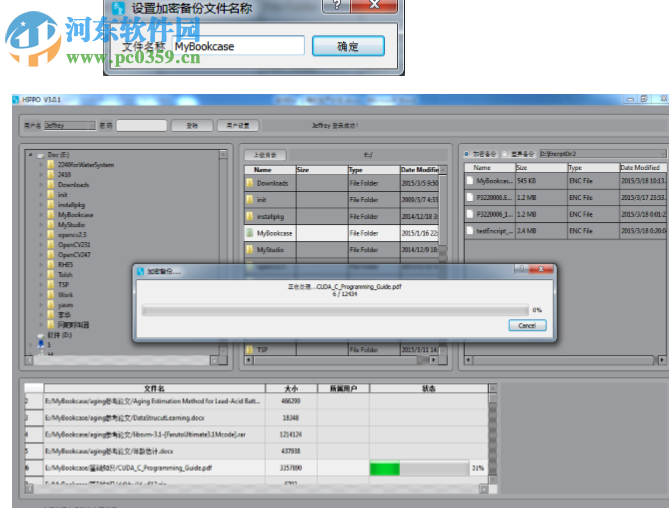Select the 2.4 MB size cell
The width and height of the screenshot is (669, 508).
coord(541,231)
